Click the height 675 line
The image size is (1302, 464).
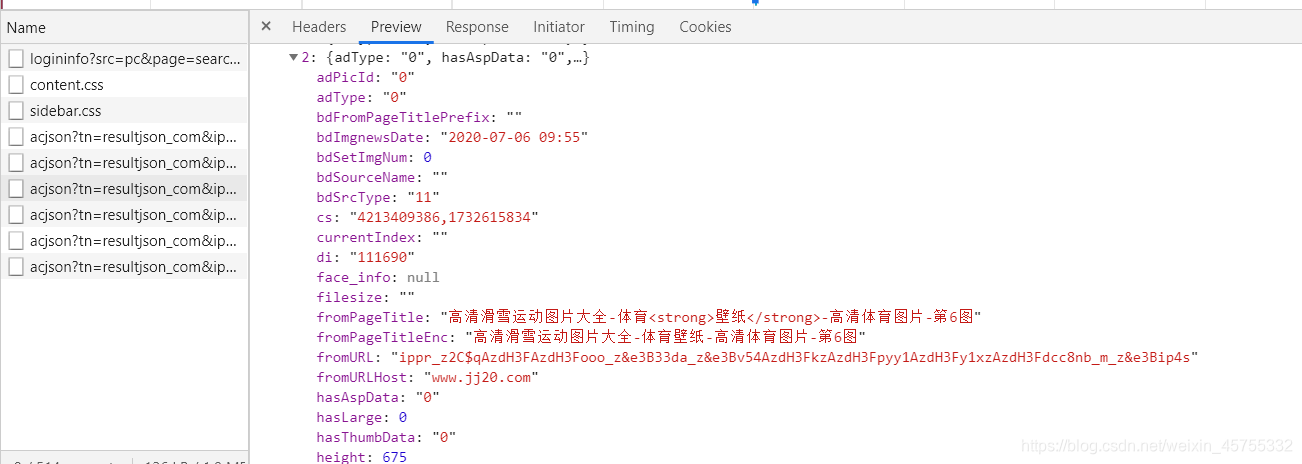point(361,456)
